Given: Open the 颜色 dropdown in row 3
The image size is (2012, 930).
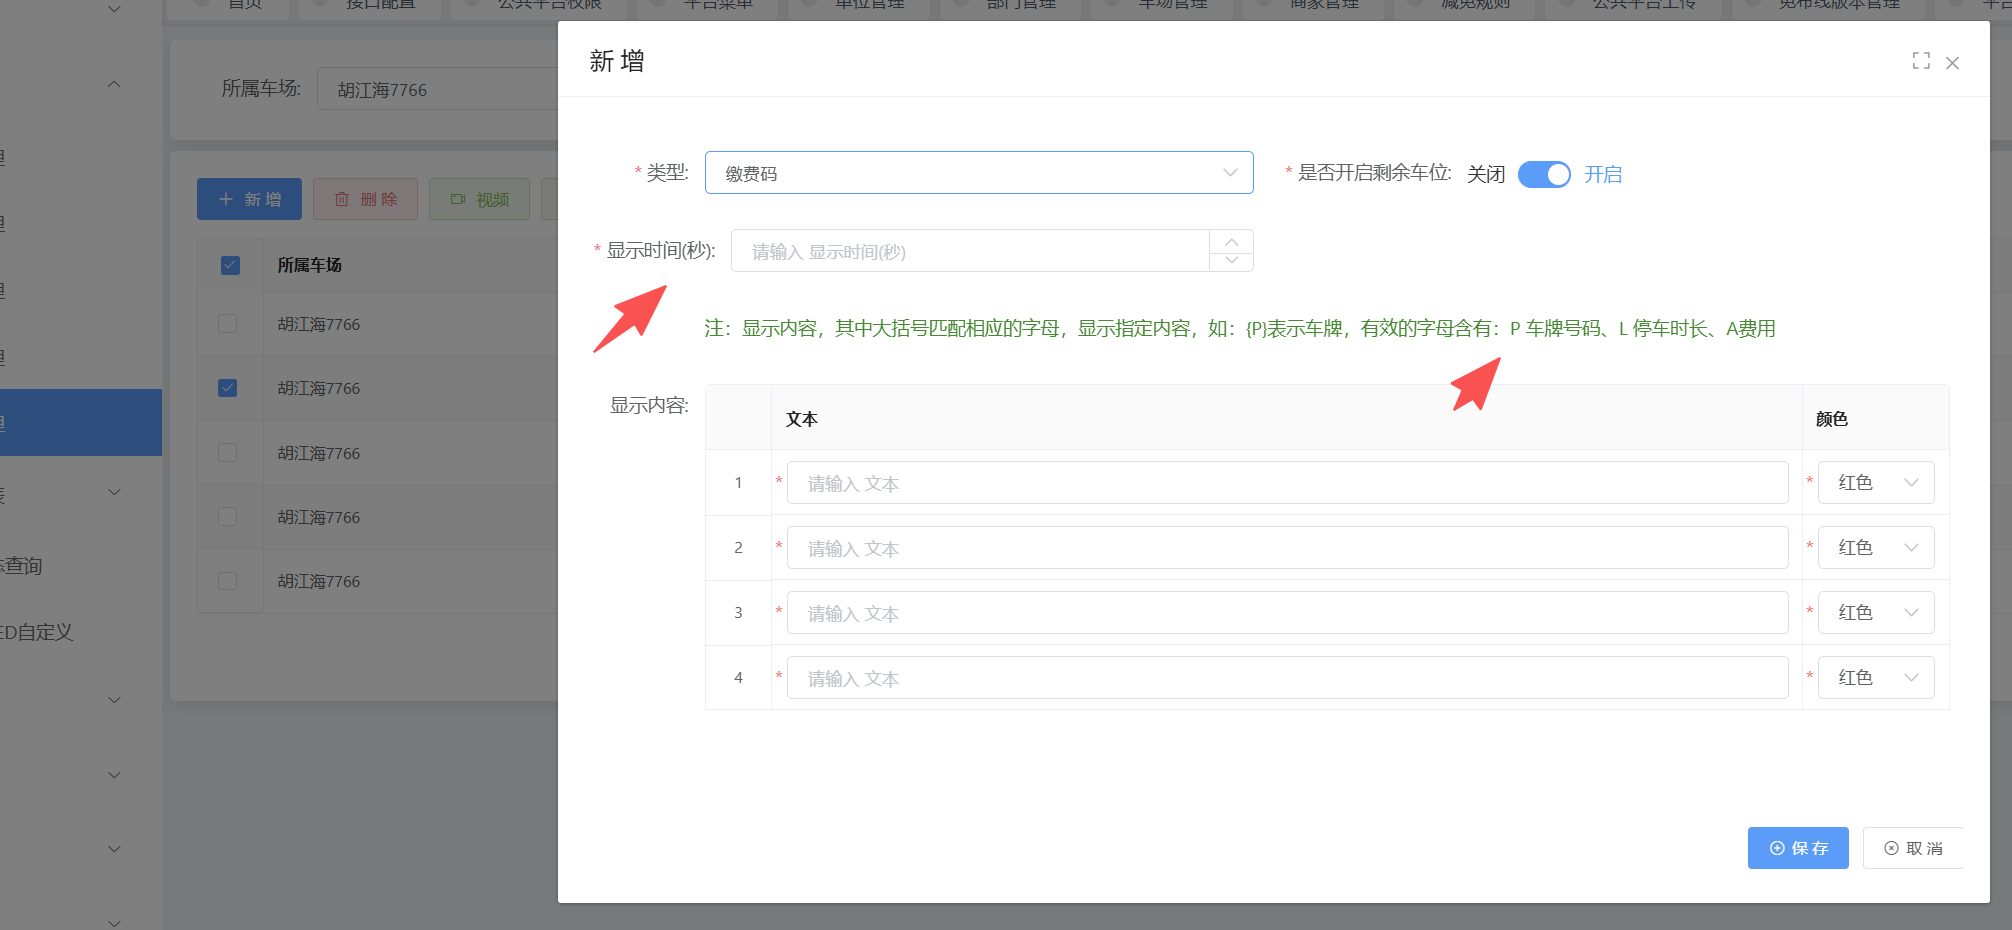Looking at the screenshot, I should 1876,613.
